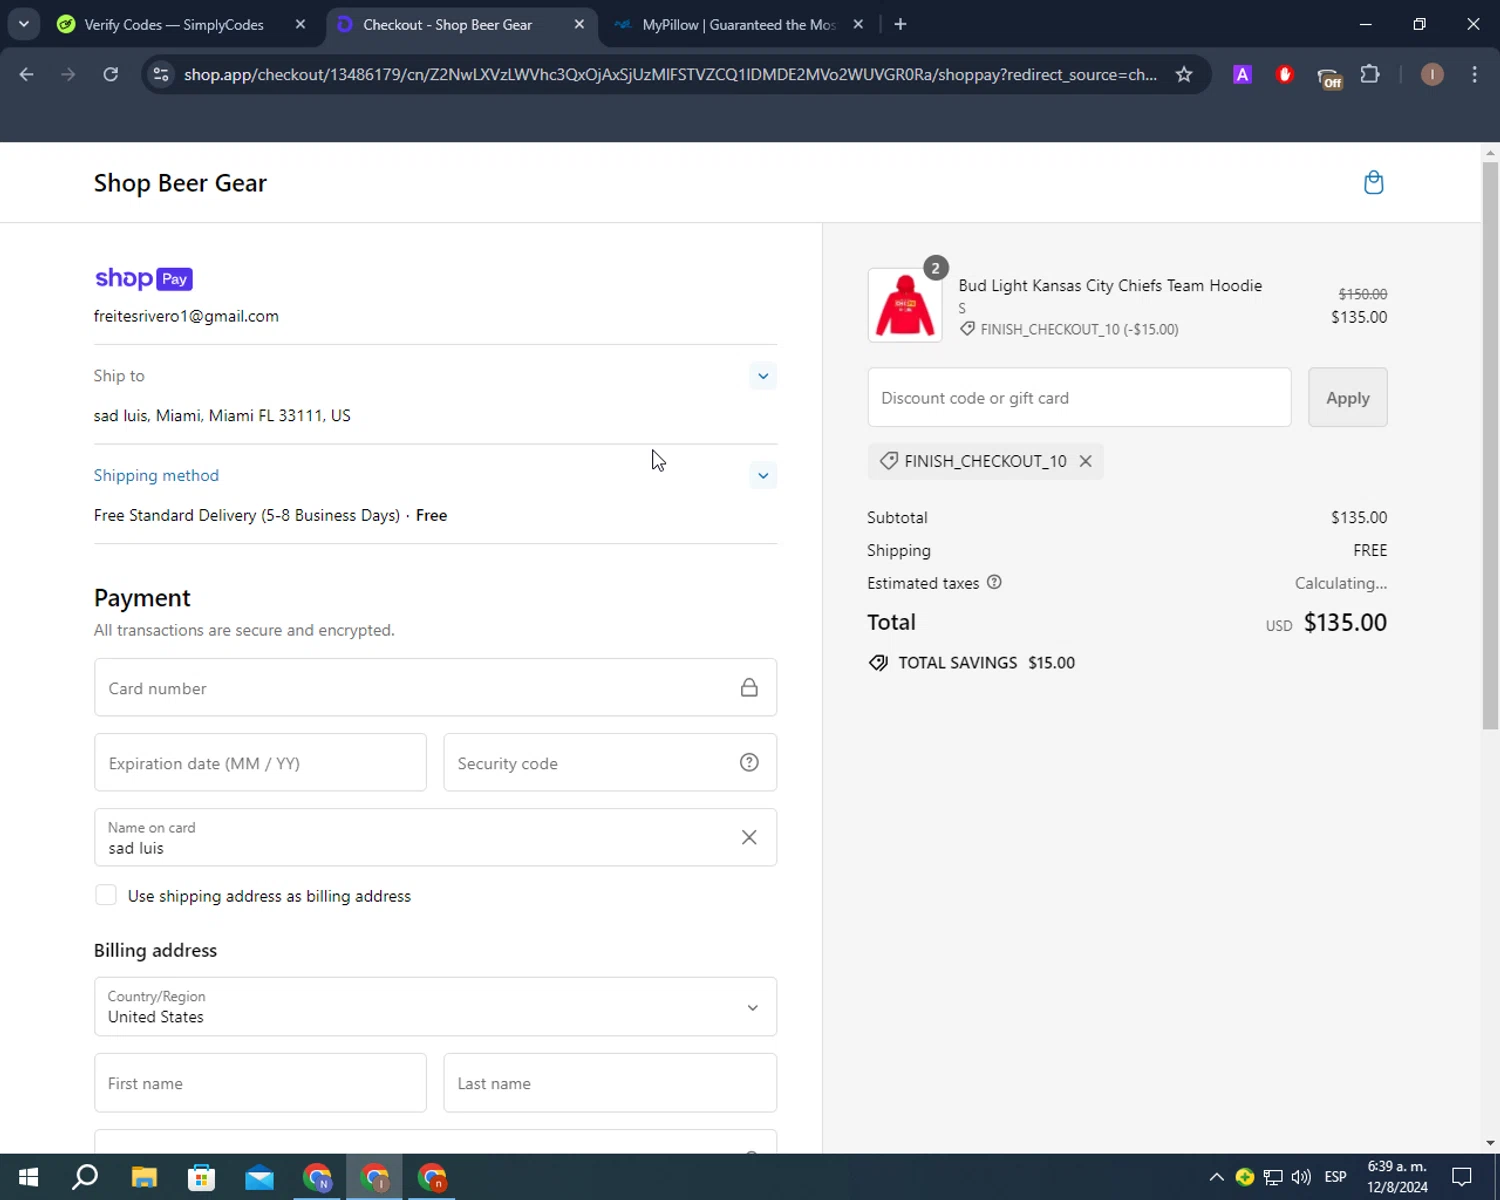
Task: Click the freitesrivero1@gmail.com account email
Action: [x=186, y=316]
